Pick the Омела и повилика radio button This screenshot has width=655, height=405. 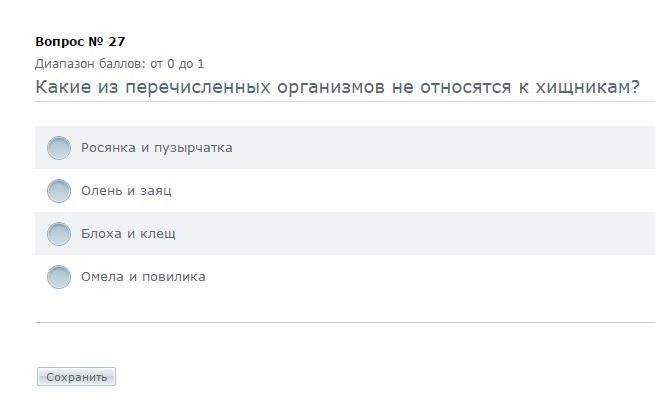coord(59,277)
